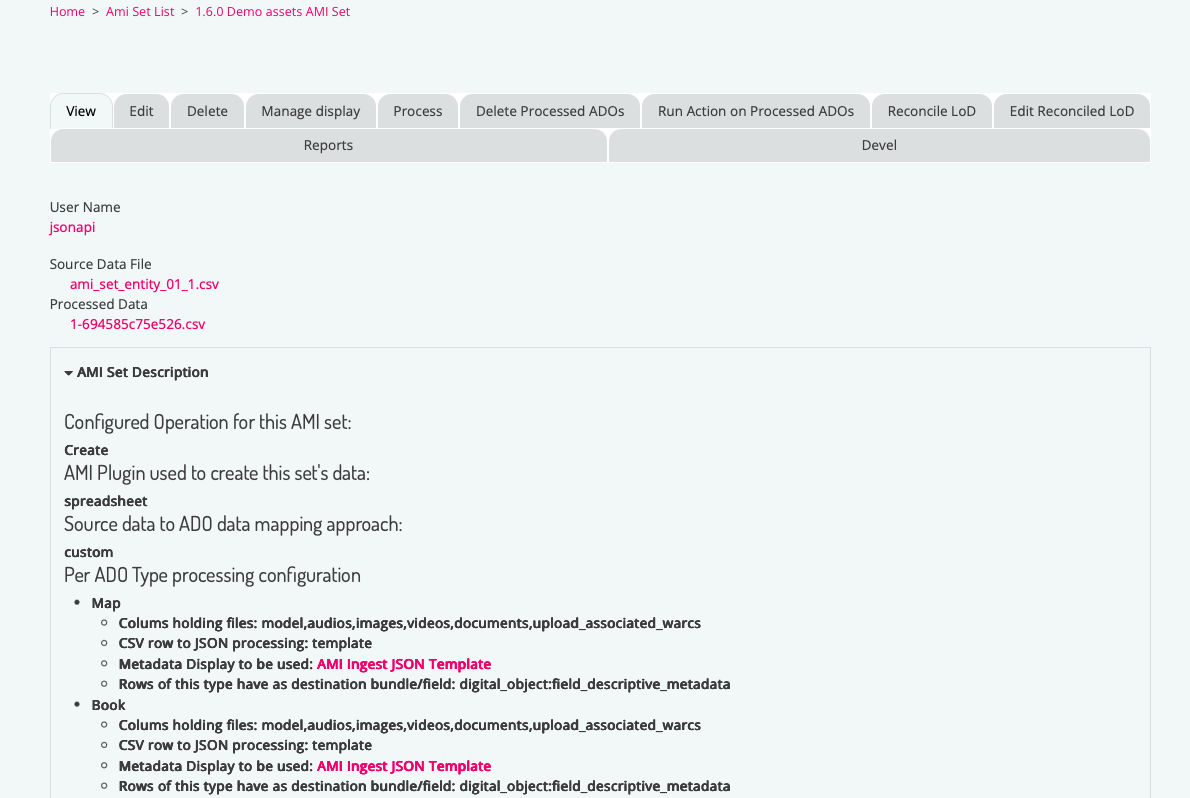
Task: Open the Reports tab
Action: click(x=328, y=145)
